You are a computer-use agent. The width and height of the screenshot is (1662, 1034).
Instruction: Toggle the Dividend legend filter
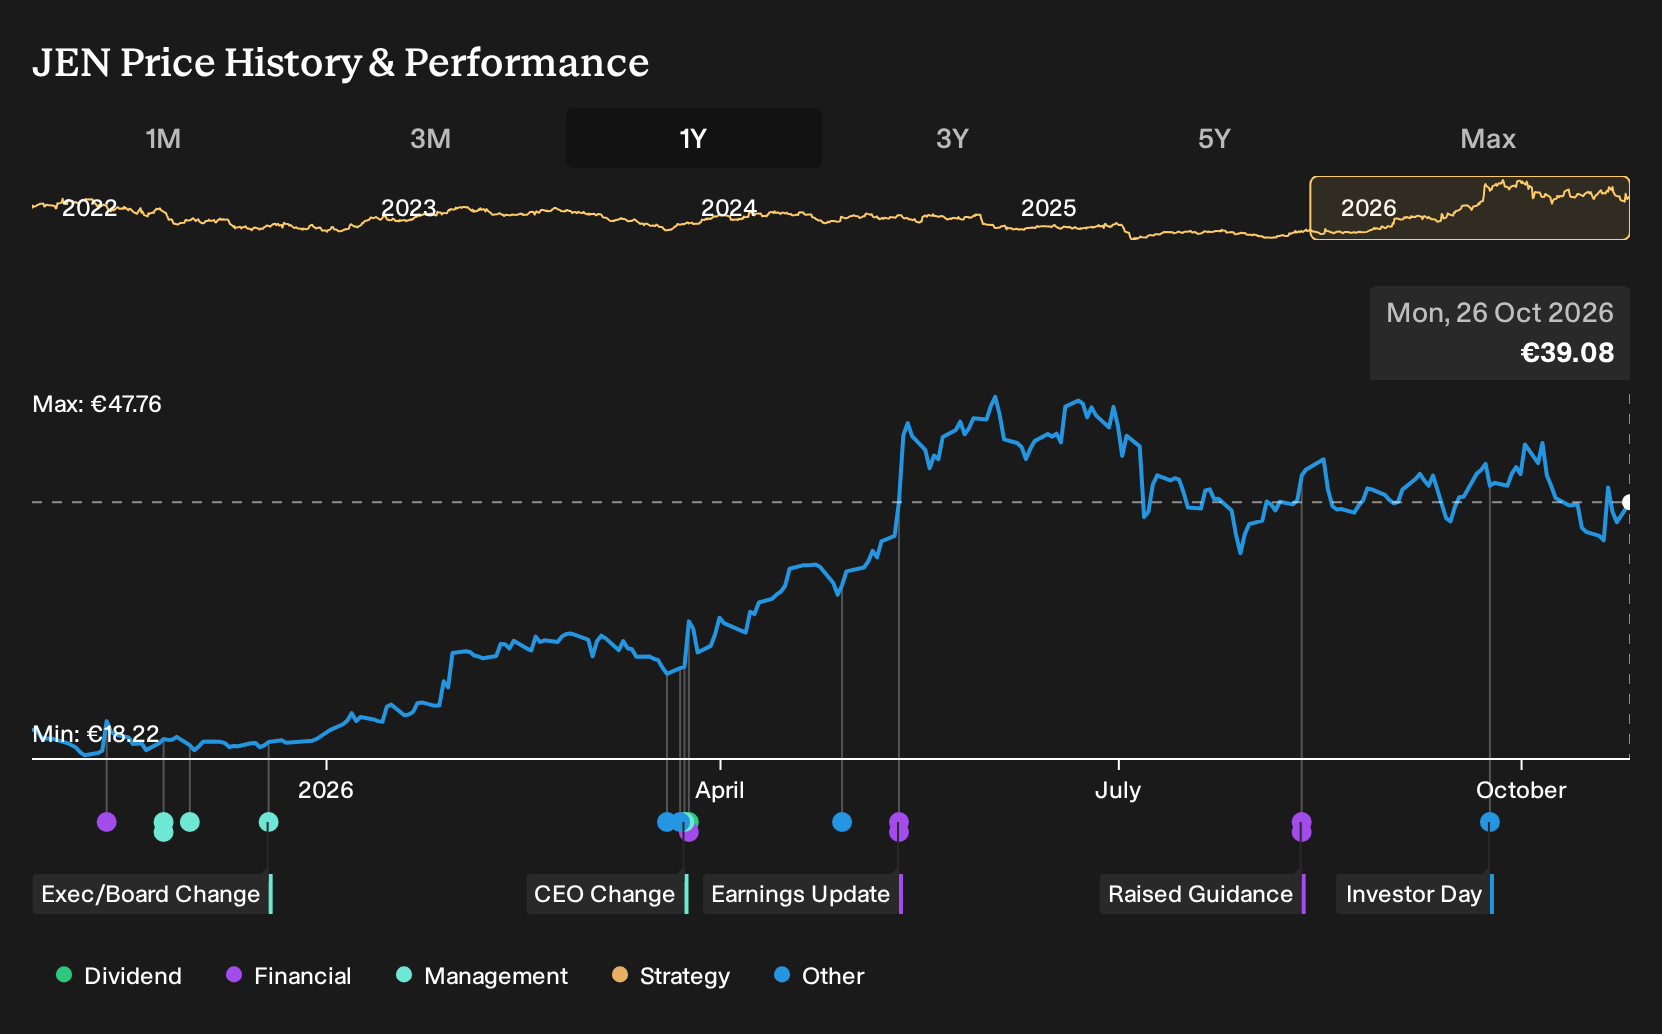(119, 976)
